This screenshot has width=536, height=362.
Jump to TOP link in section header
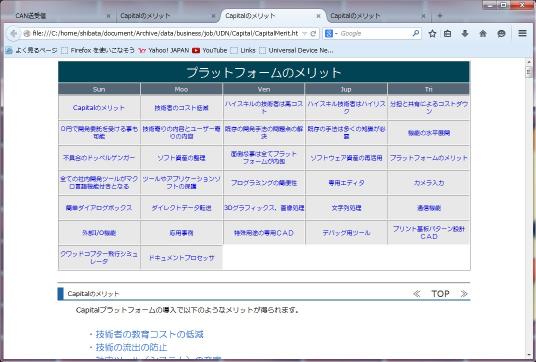(x=440, y=294)
